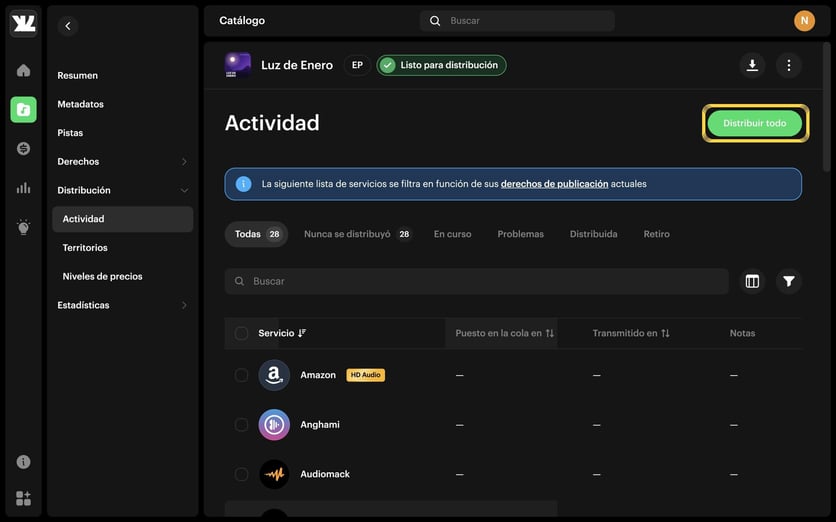
Task: Switch to the Retiro tab
Action: tap(656, 234)
